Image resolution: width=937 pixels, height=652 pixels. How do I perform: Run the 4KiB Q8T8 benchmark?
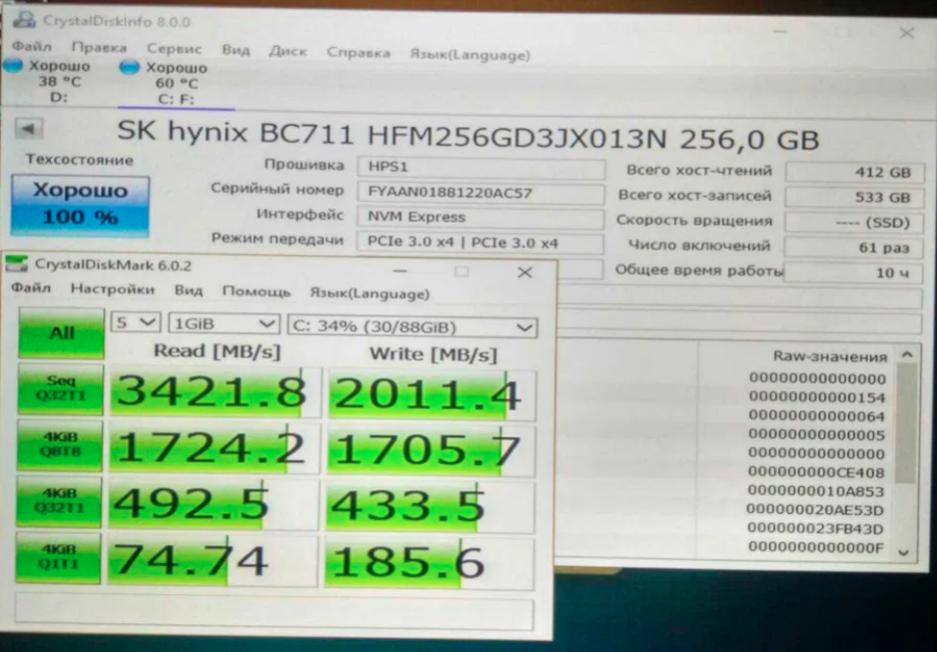pyautogui.click(x=59, y=444)
